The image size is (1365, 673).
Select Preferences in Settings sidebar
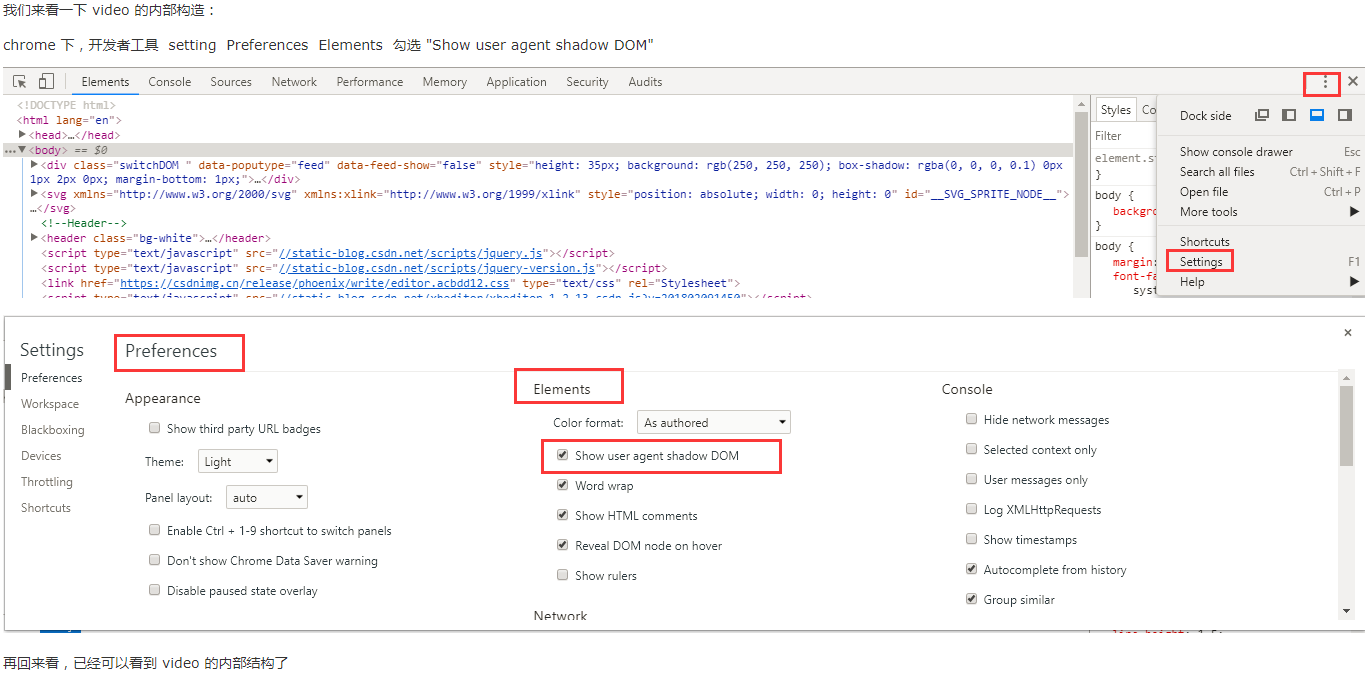(x=52, y=378)
